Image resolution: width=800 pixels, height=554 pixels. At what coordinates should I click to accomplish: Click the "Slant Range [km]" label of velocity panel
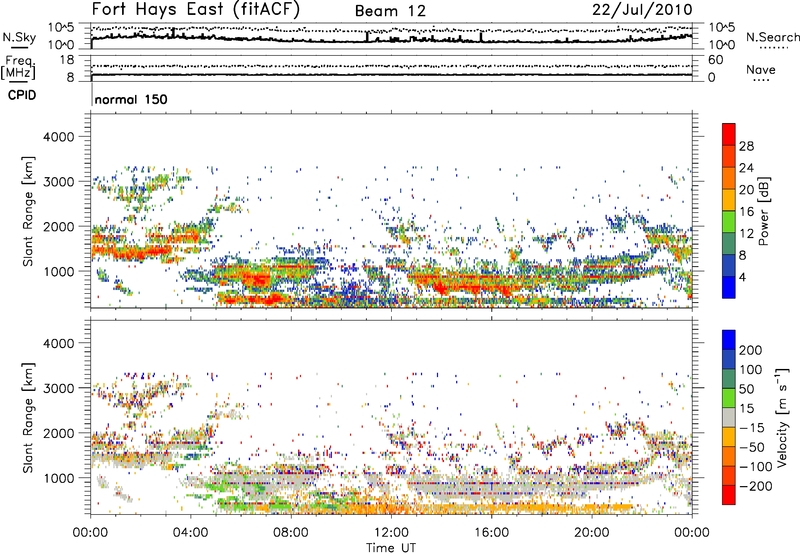(x=28, y=418)
